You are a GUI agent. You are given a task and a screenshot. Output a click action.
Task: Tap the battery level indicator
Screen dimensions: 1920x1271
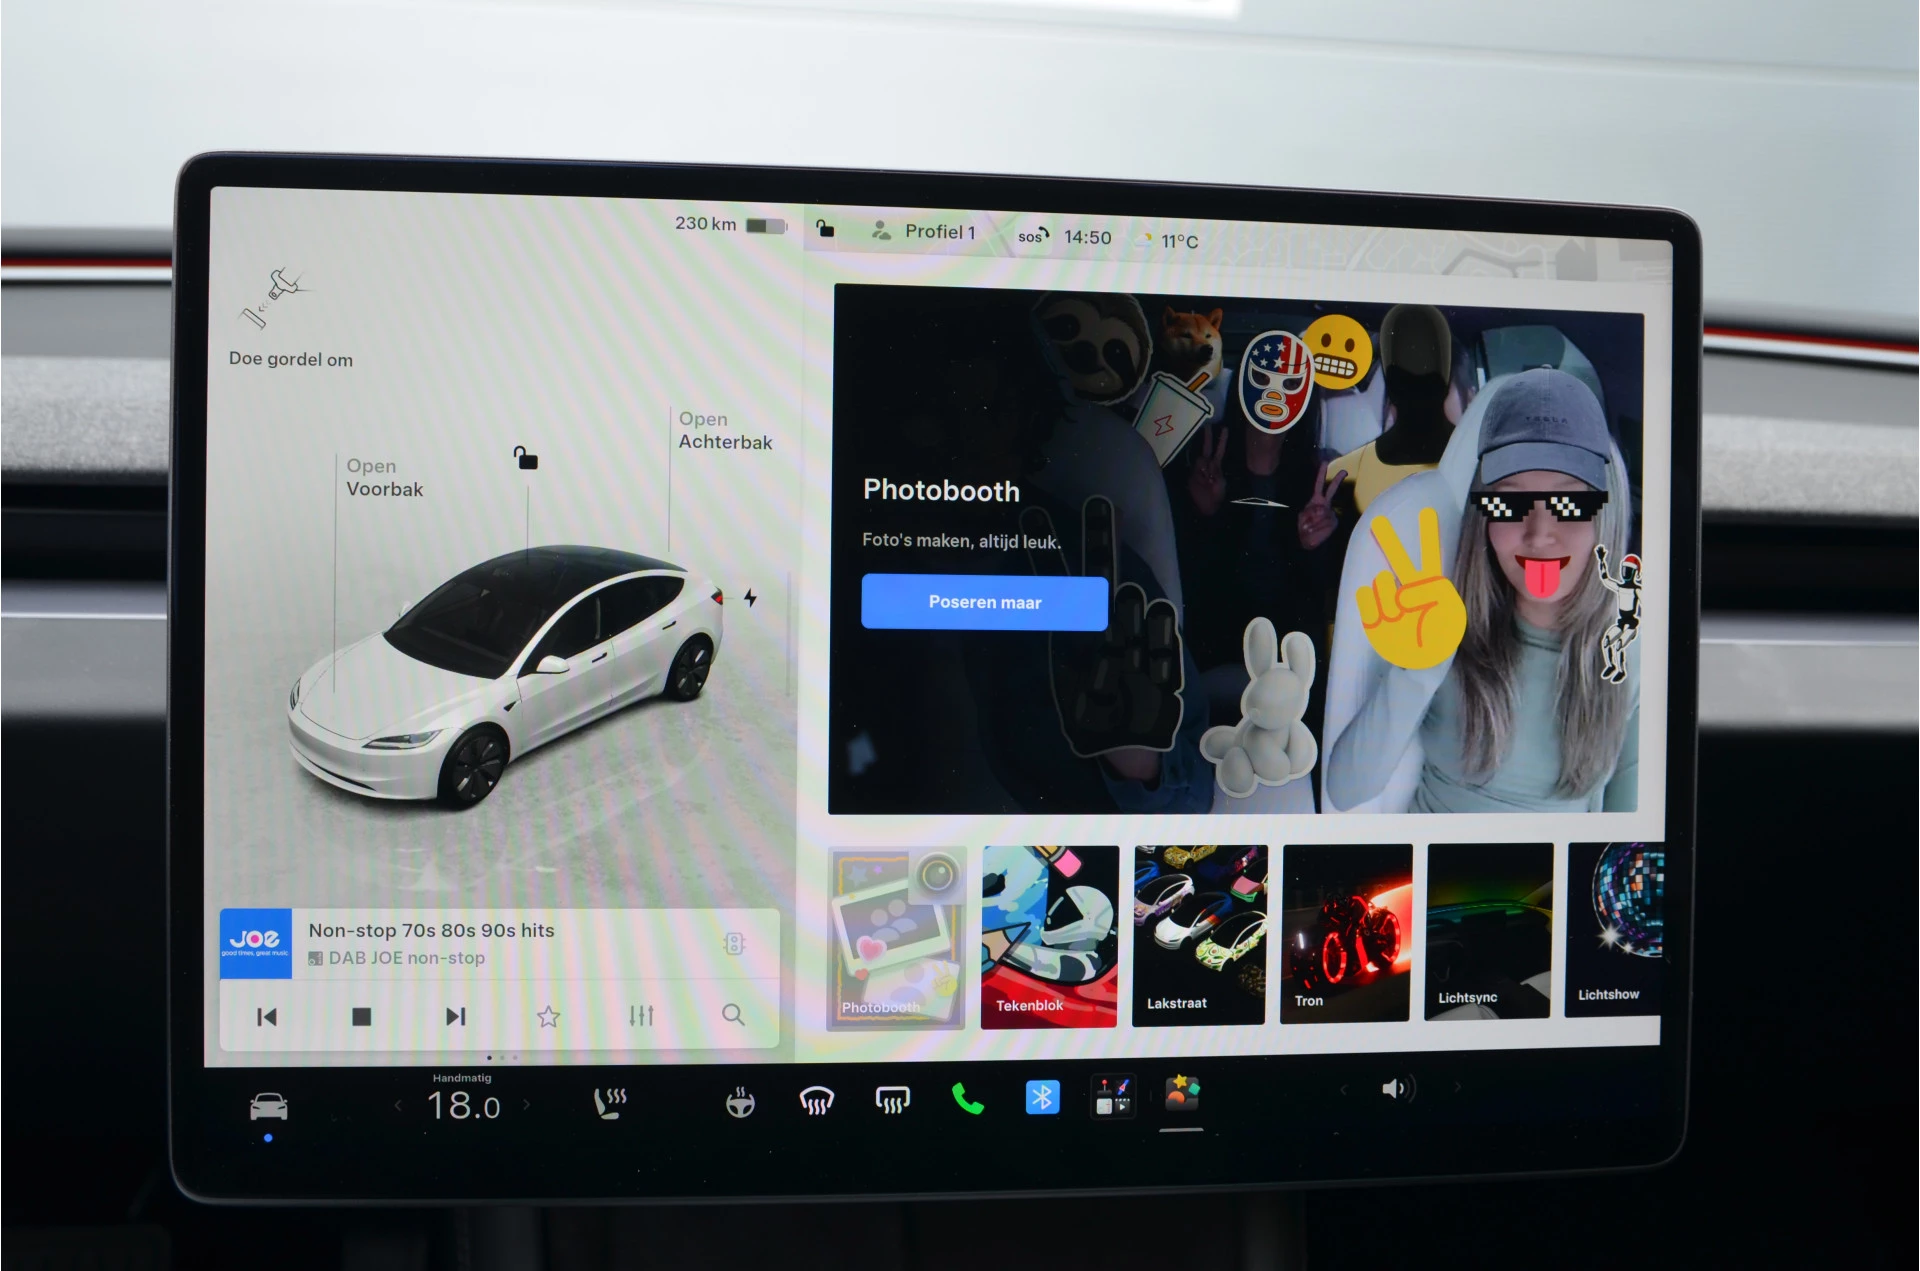(x=766, y=226)
